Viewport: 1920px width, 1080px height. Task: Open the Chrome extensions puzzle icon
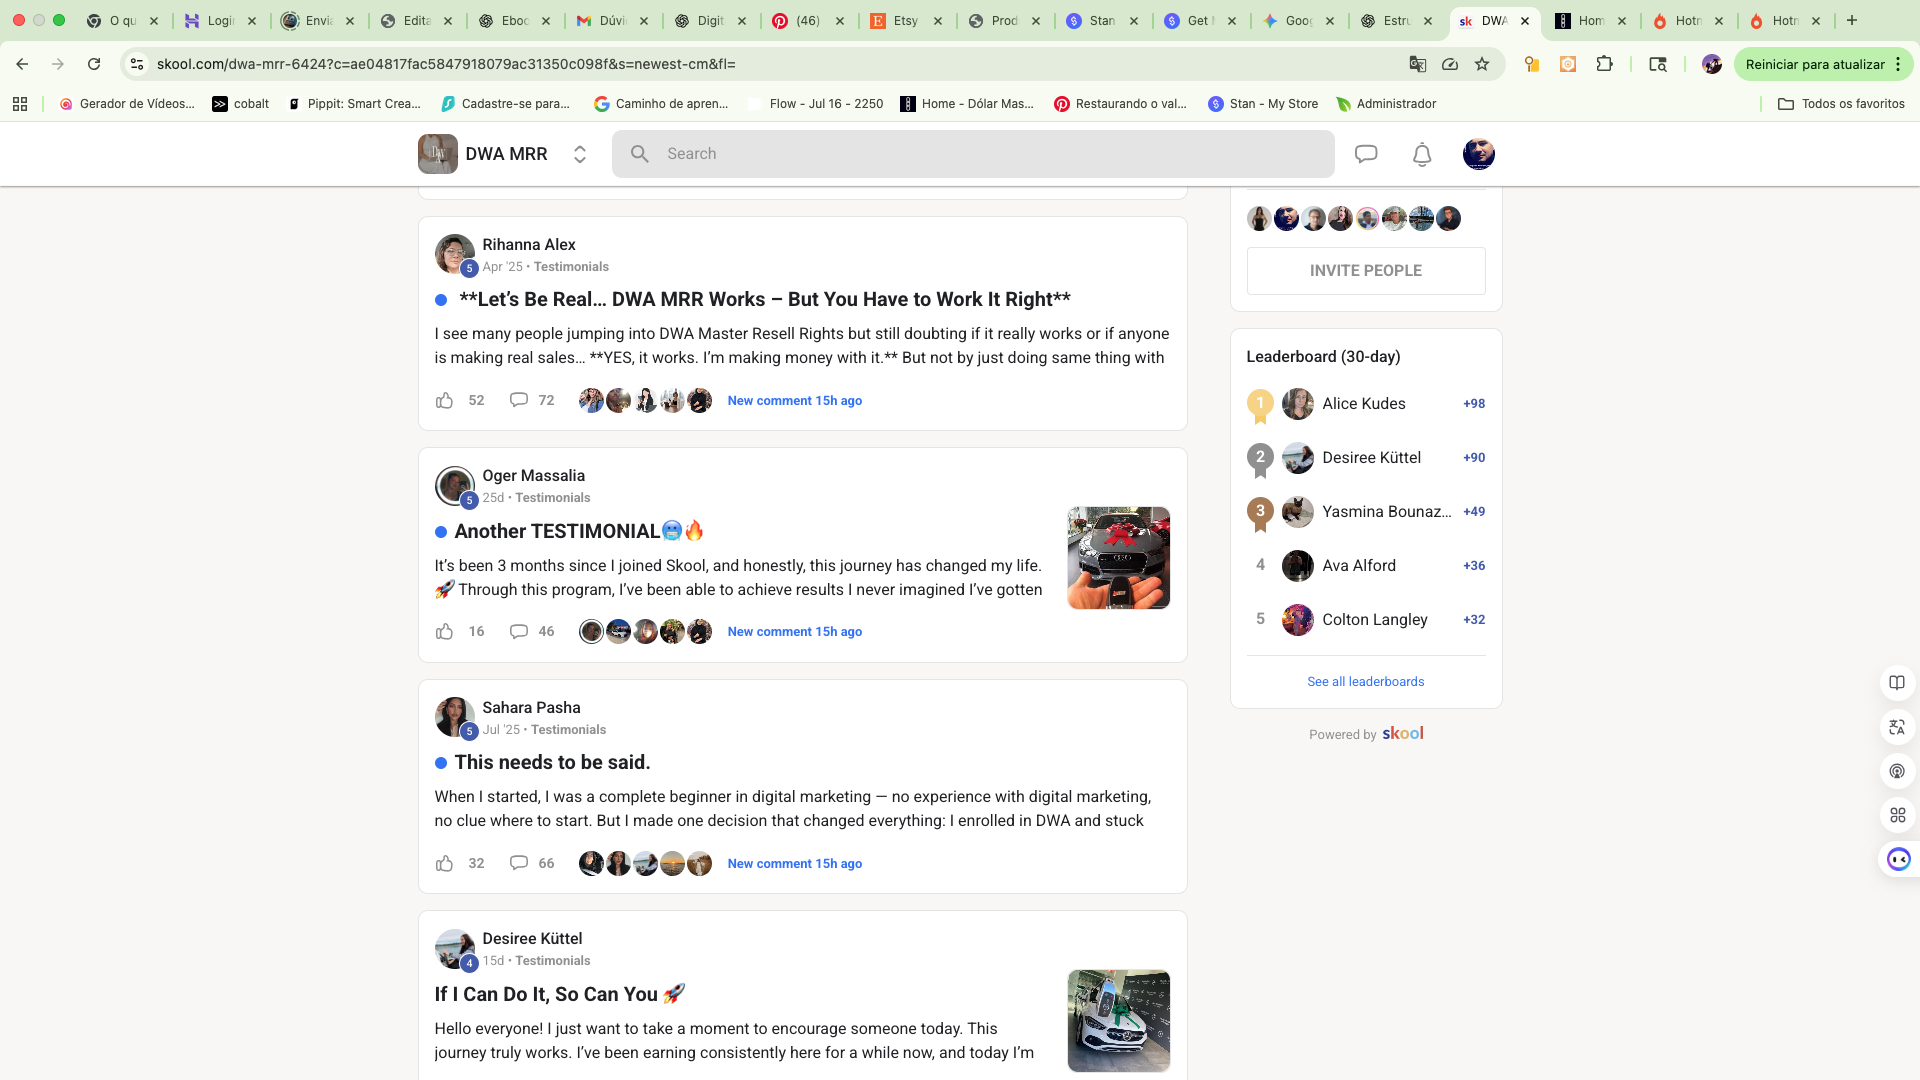coord(1604,64)
